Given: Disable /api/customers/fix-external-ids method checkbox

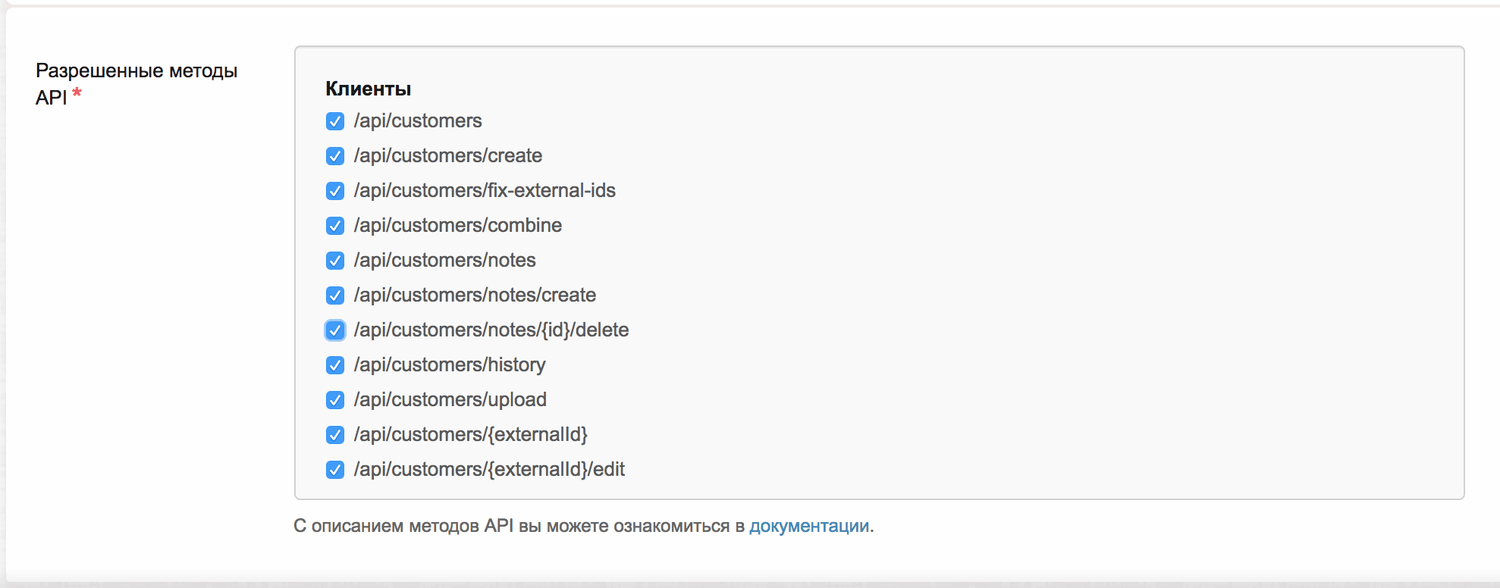Looking at the screenshot, I should [x=335, y=191].
